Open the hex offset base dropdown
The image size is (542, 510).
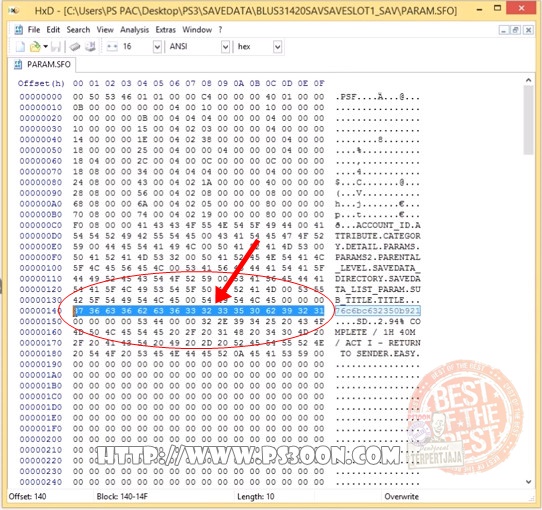click(277, 46)
